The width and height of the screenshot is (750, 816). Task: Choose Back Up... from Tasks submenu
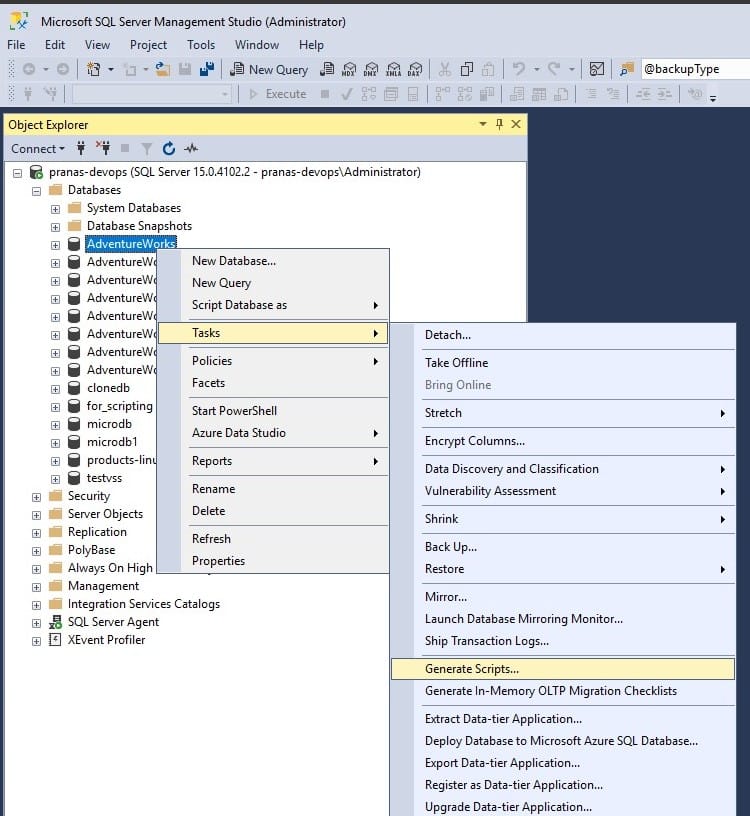(563, 546)
